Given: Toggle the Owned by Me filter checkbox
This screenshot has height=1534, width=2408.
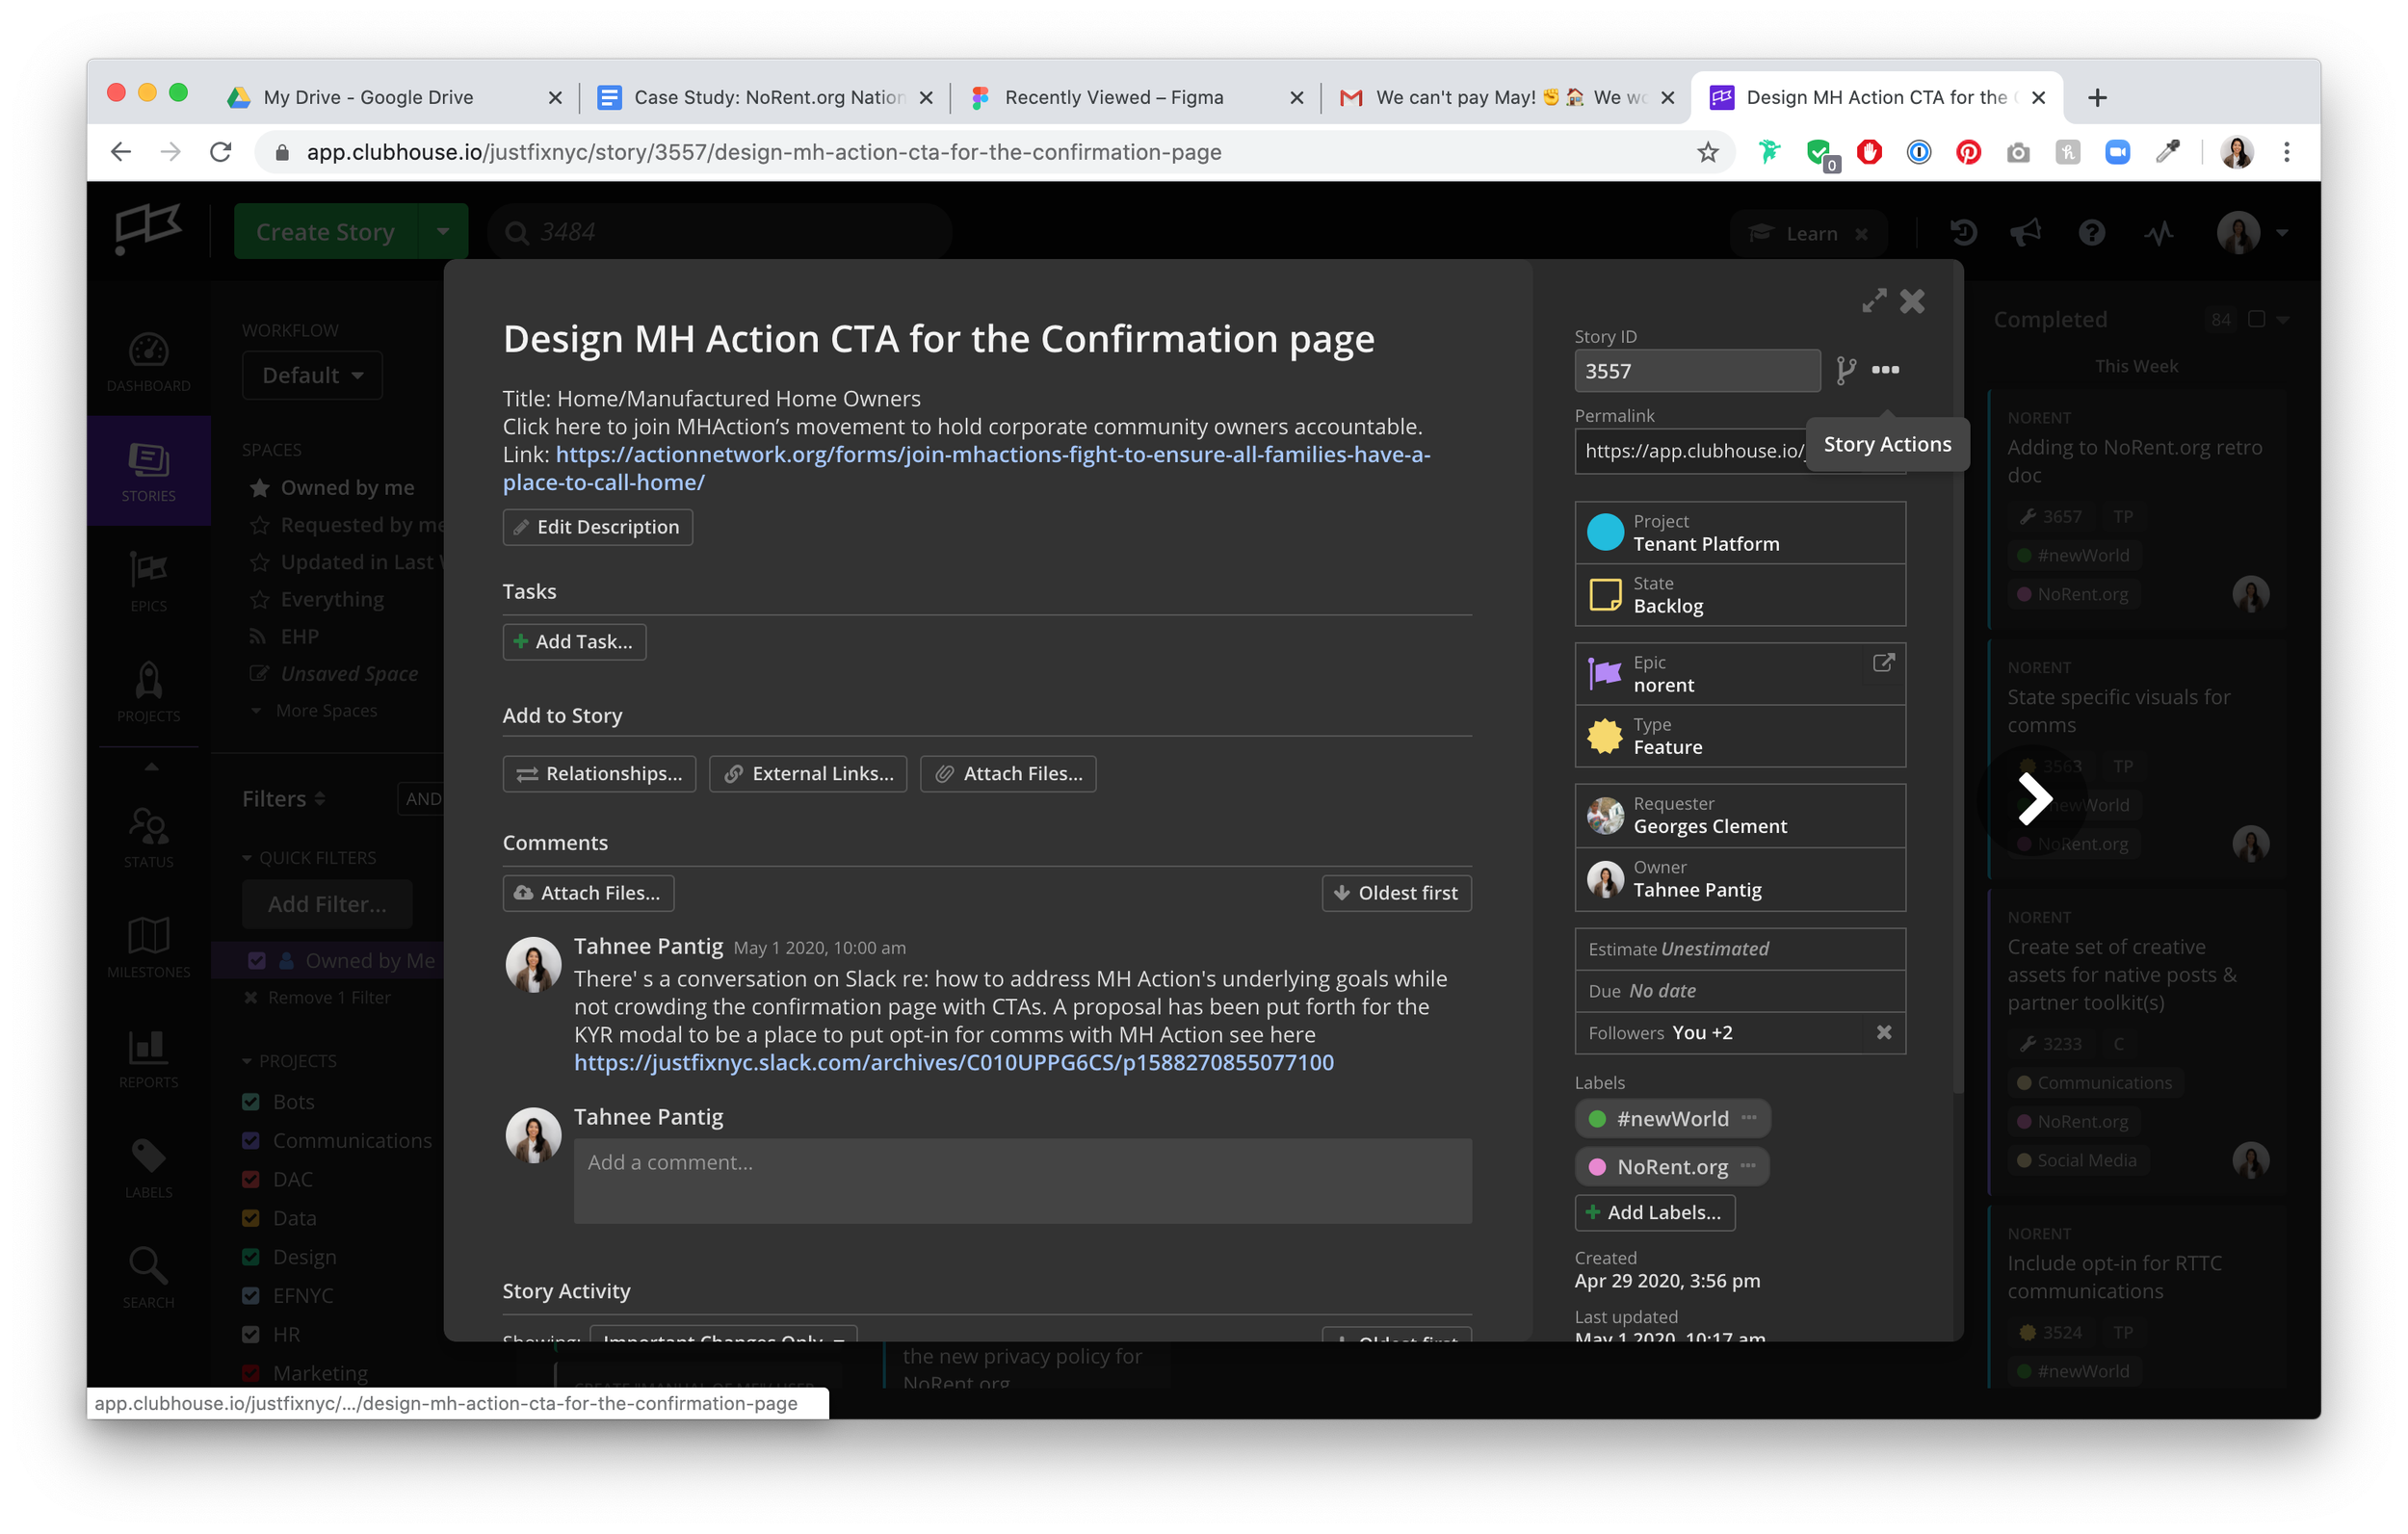Looking at the screenshot, I should pos(257,960).
